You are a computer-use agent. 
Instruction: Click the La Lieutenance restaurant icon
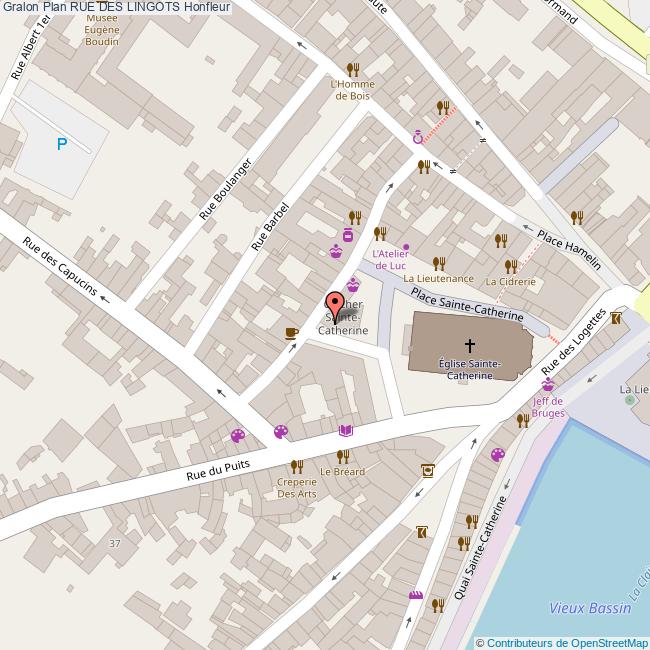pos(438,264)
